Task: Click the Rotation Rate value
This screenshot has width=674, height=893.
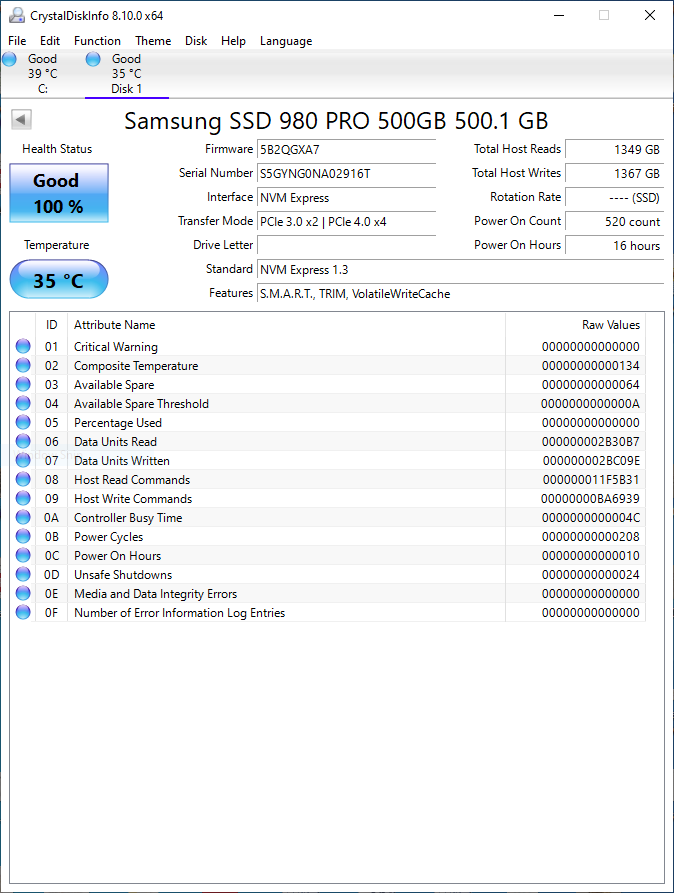Action: click(x=614, y=198)
